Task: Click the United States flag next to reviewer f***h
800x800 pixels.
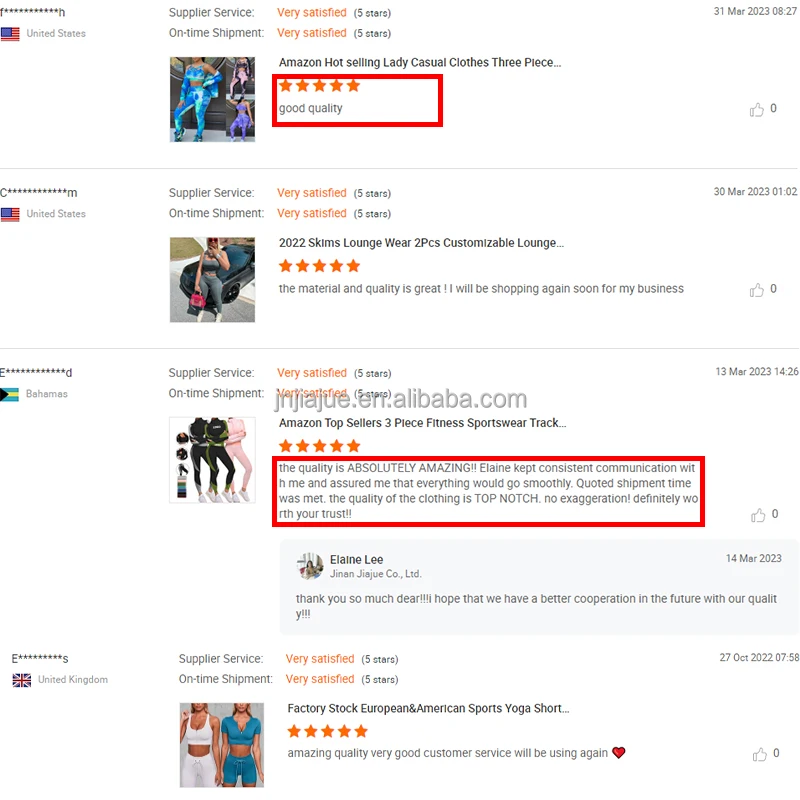Action: coord(10,34)
